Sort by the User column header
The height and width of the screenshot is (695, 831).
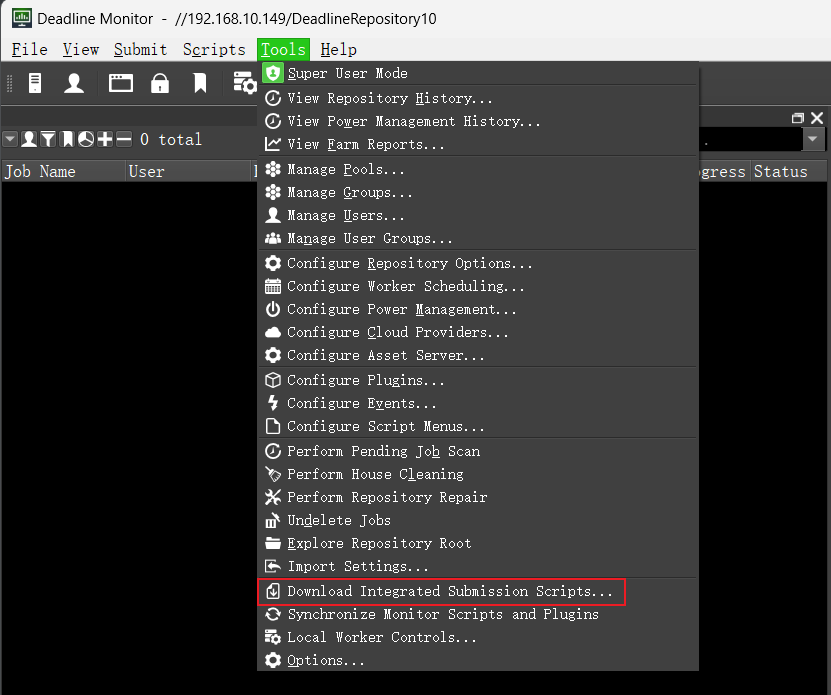click(188, 172)
